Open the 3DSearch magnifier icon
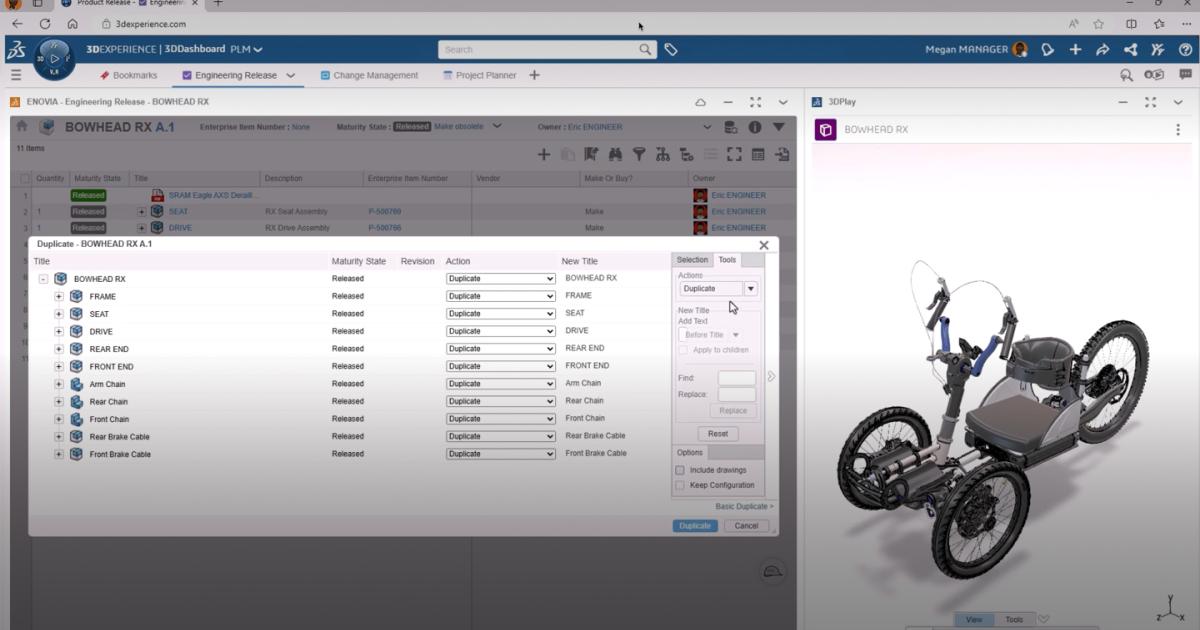1200x630 pixels. click(1124, 74)
